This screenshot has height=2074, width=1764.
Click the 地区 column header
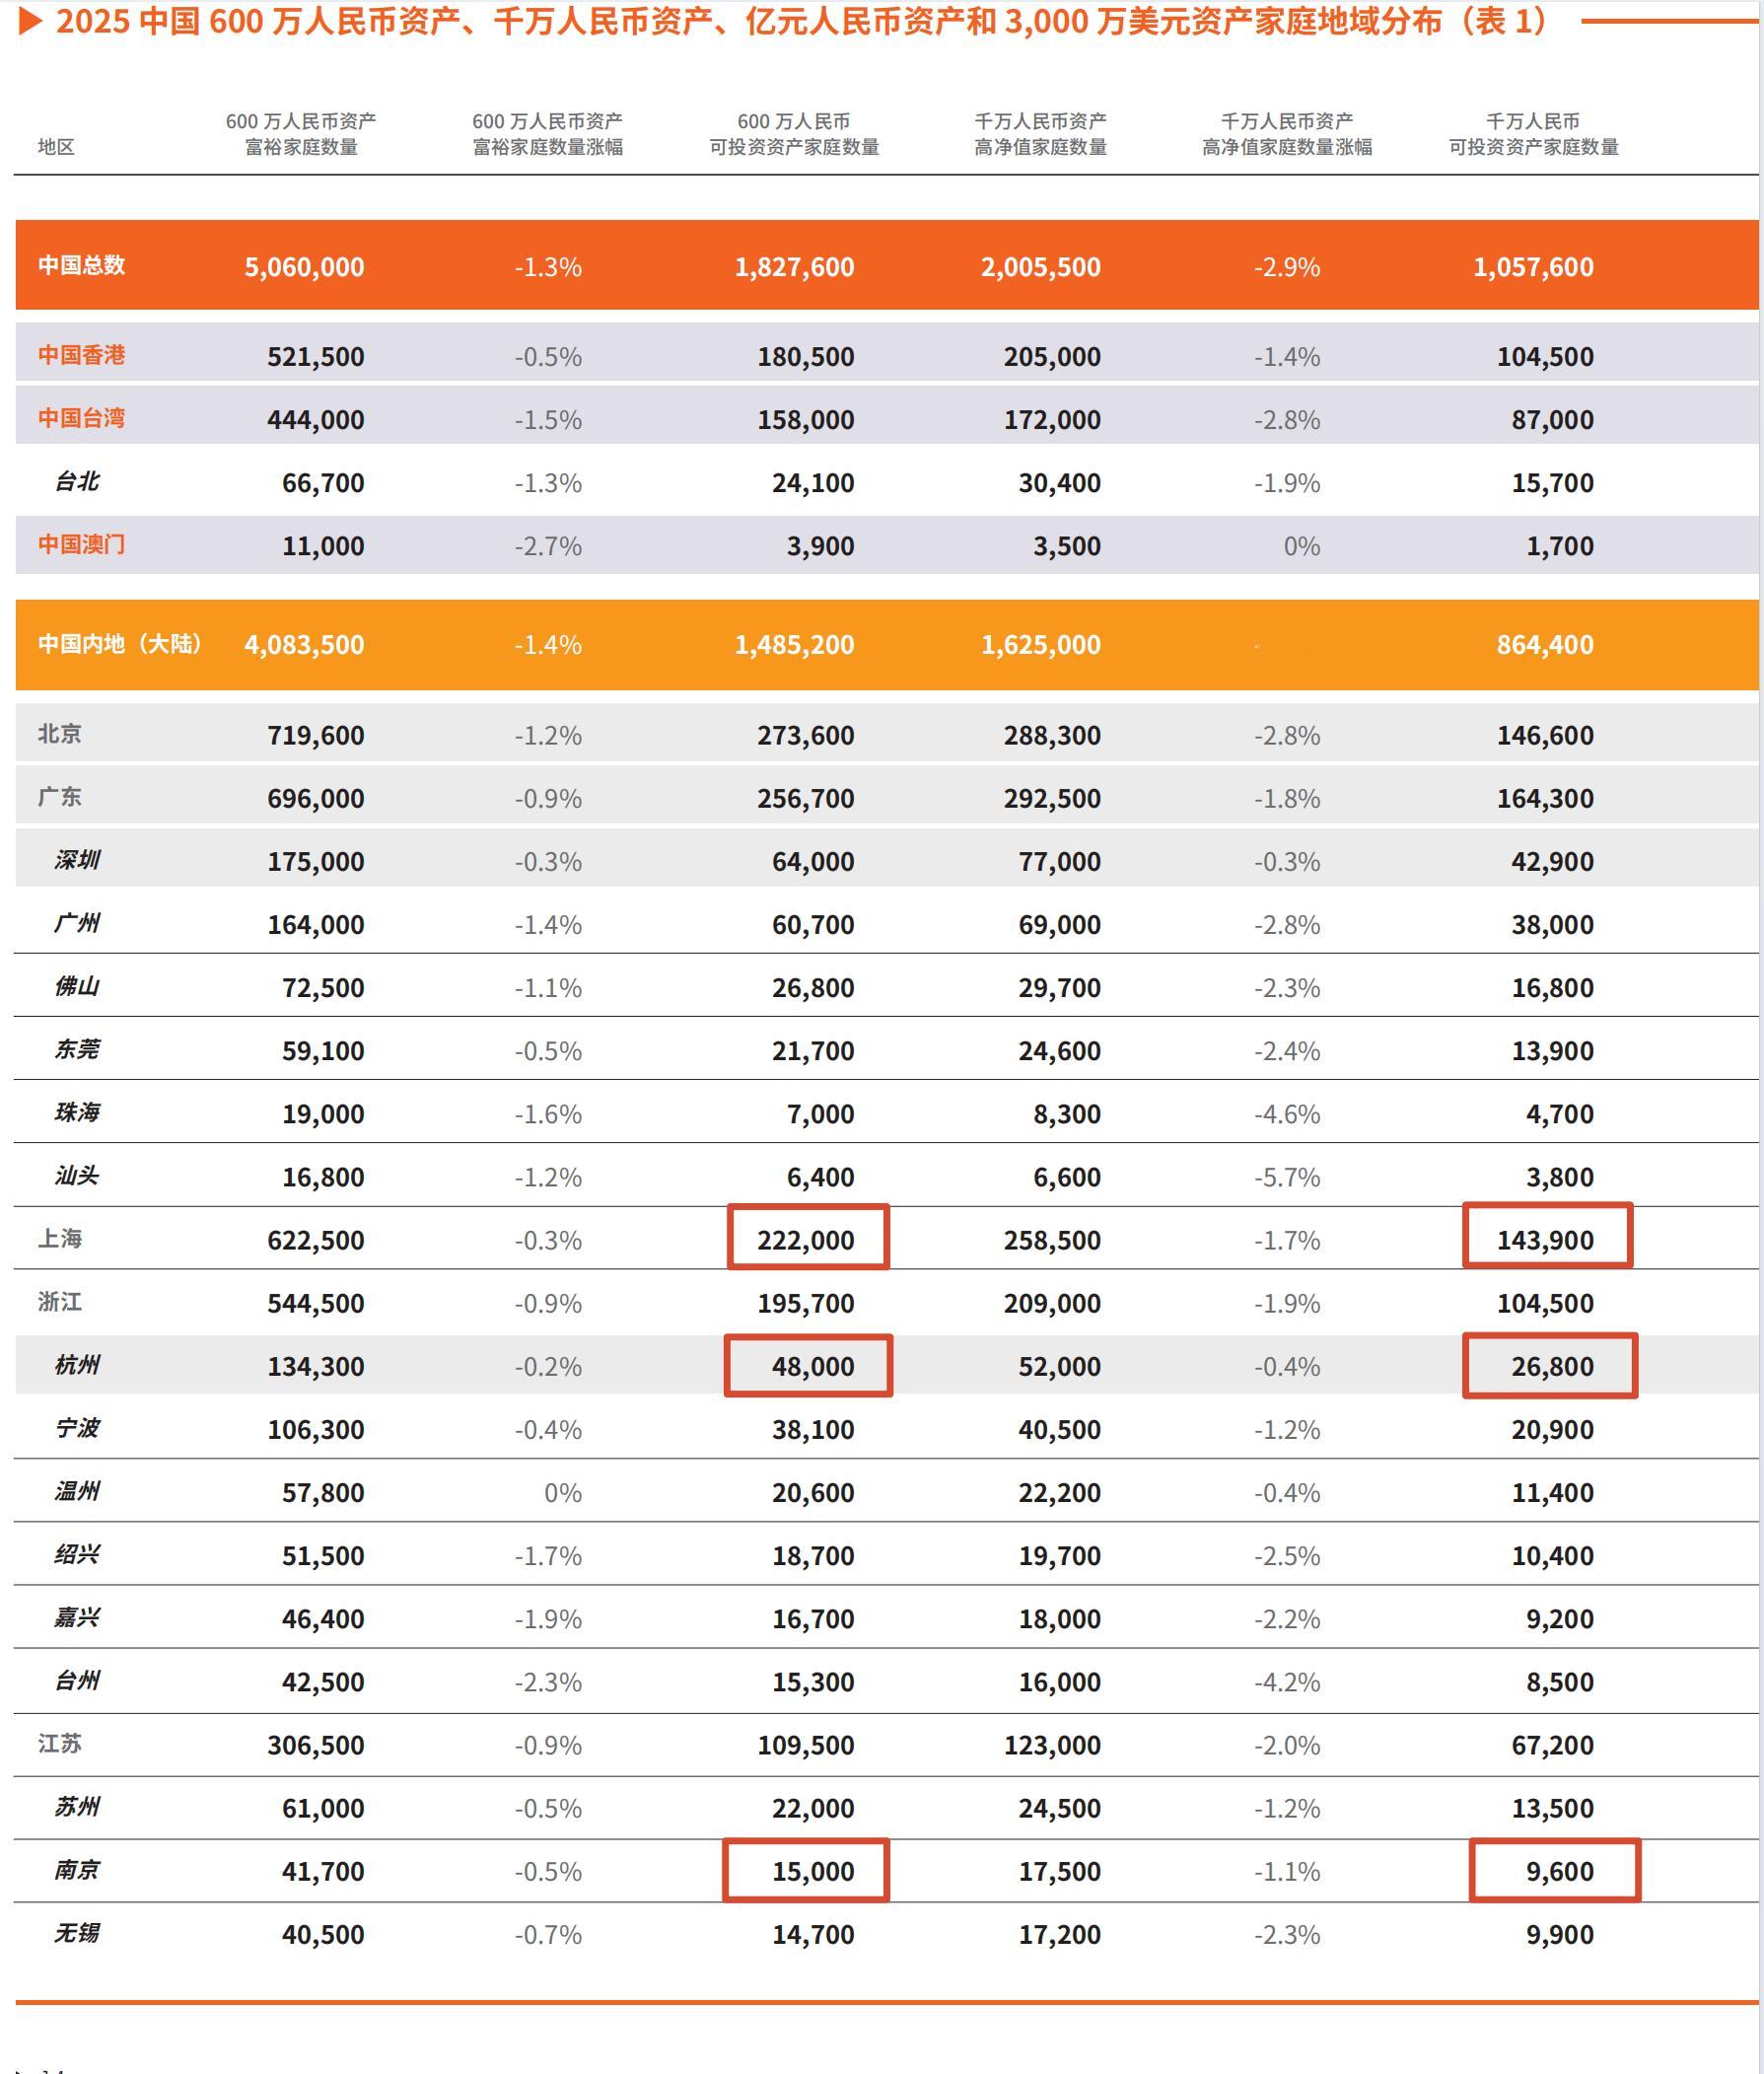pos(57,147)
